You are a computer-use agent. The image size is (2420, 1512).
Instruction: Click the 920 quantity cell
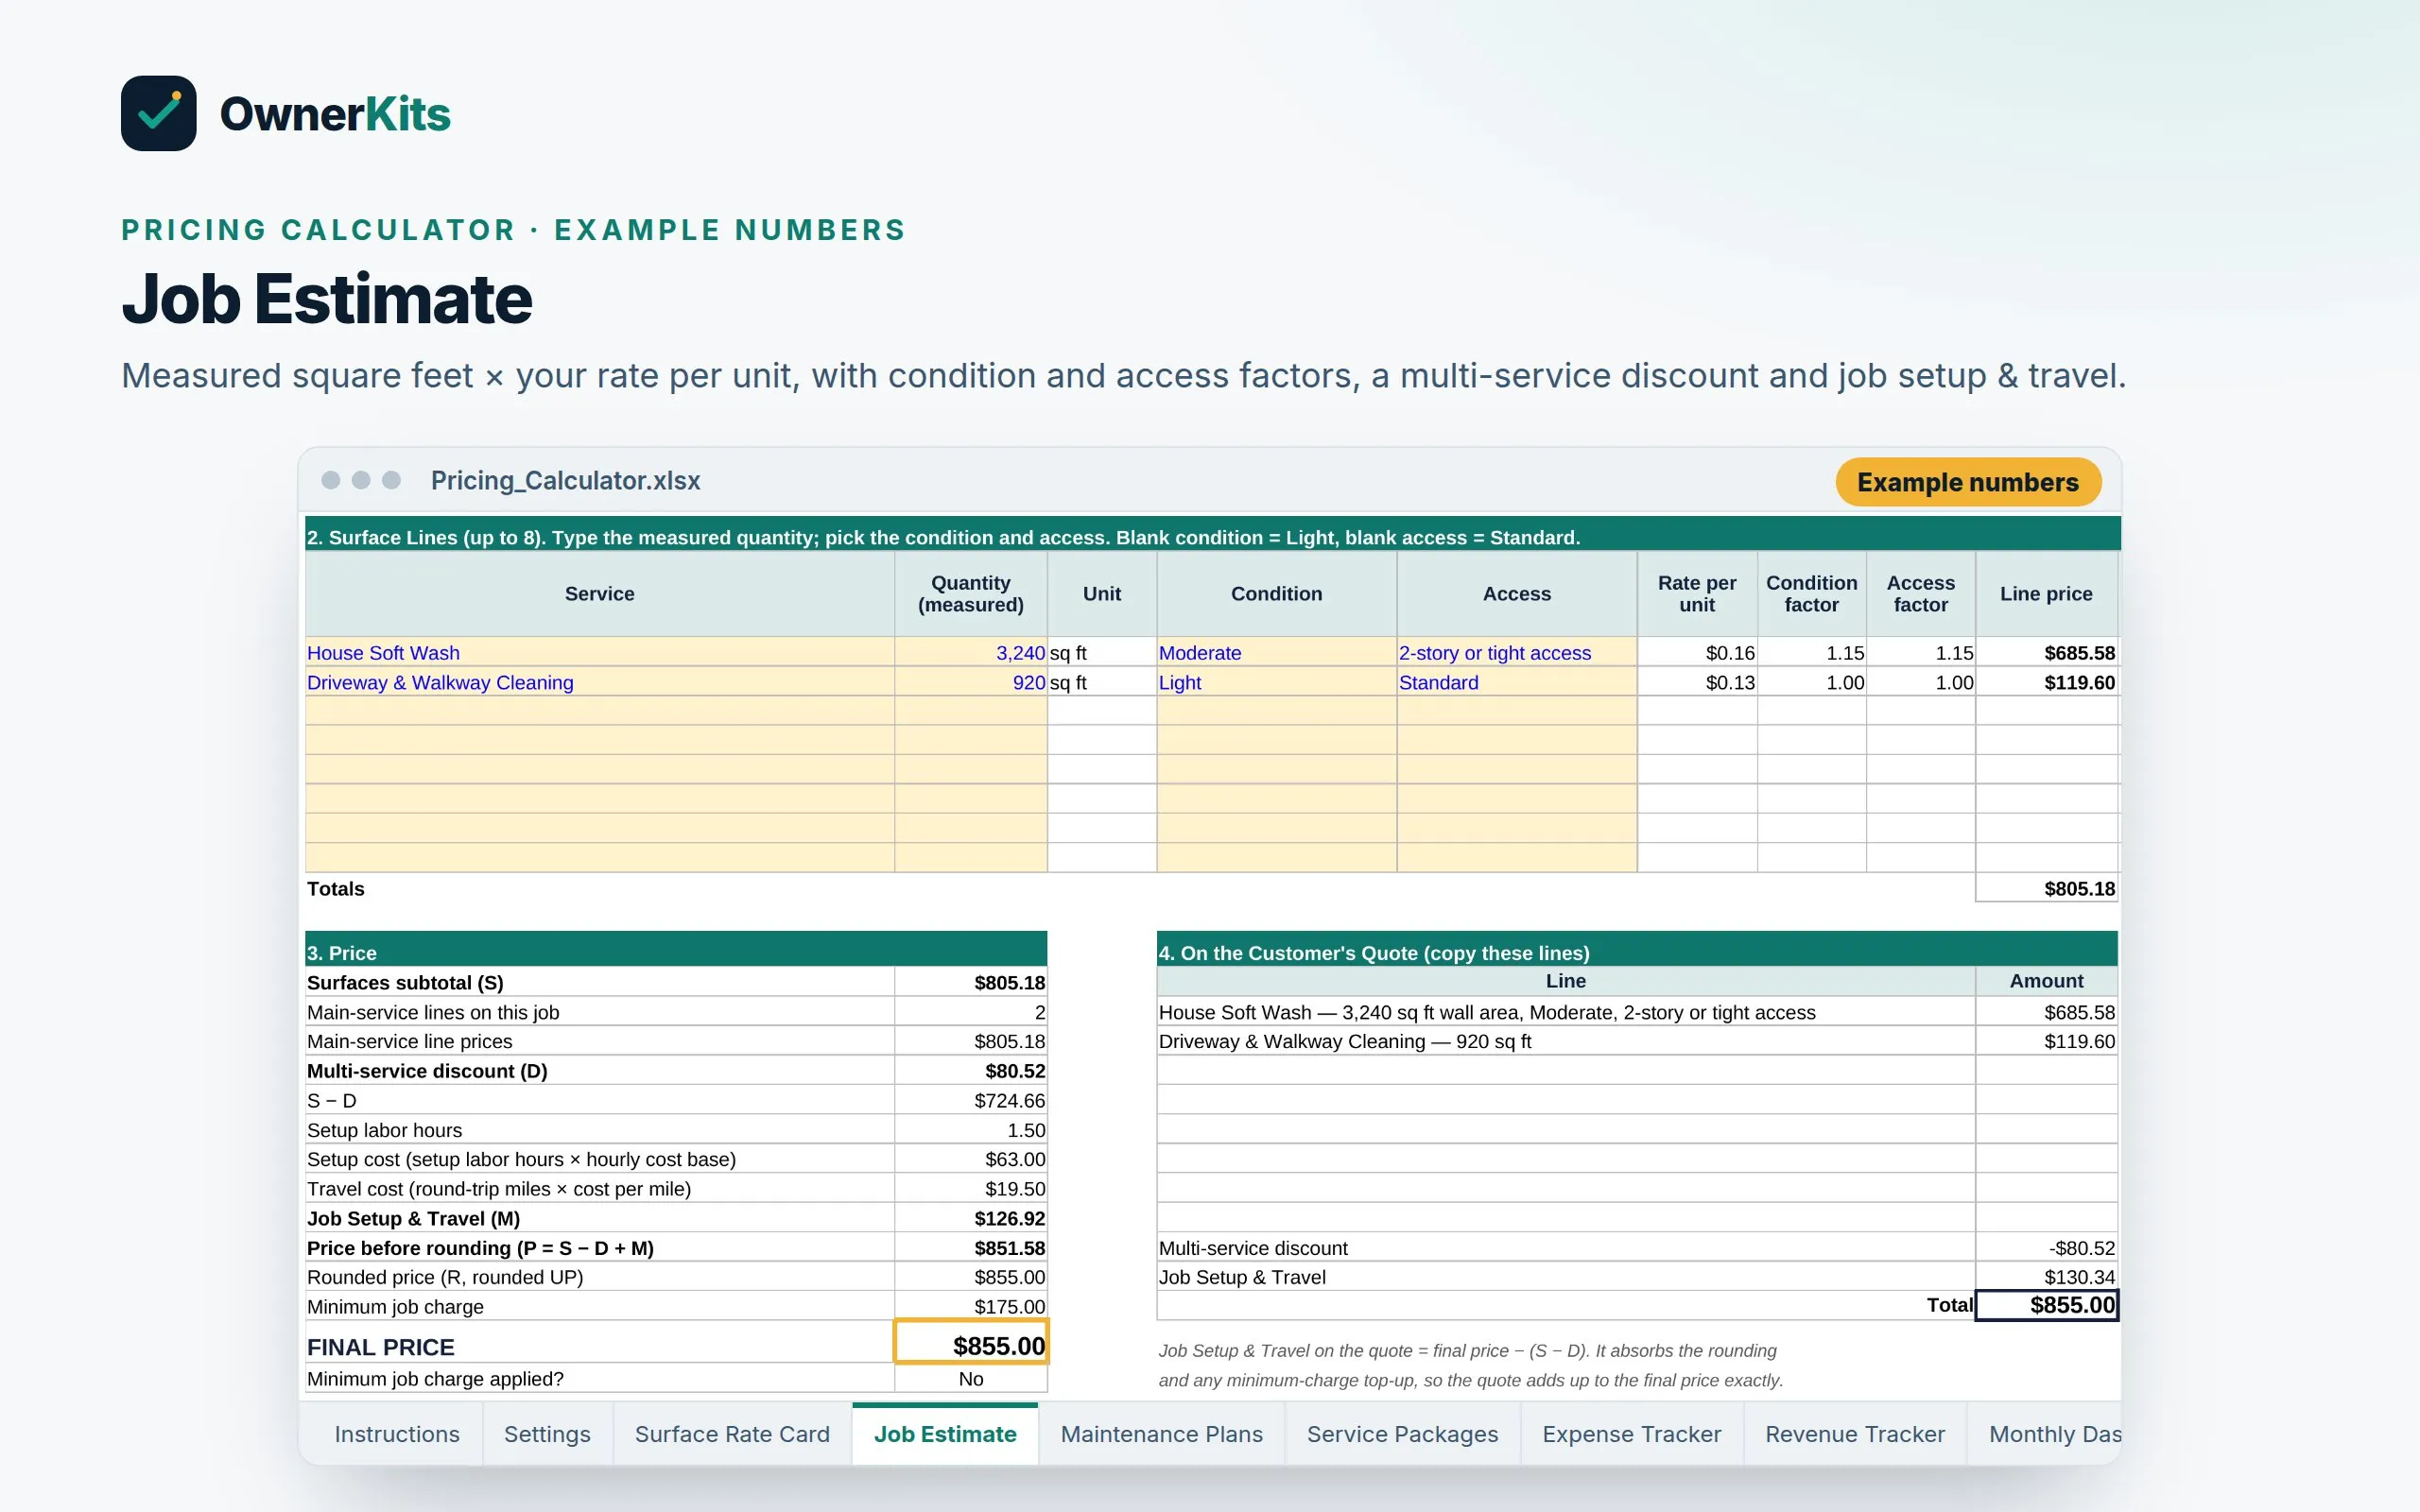(x=971, y=682)
